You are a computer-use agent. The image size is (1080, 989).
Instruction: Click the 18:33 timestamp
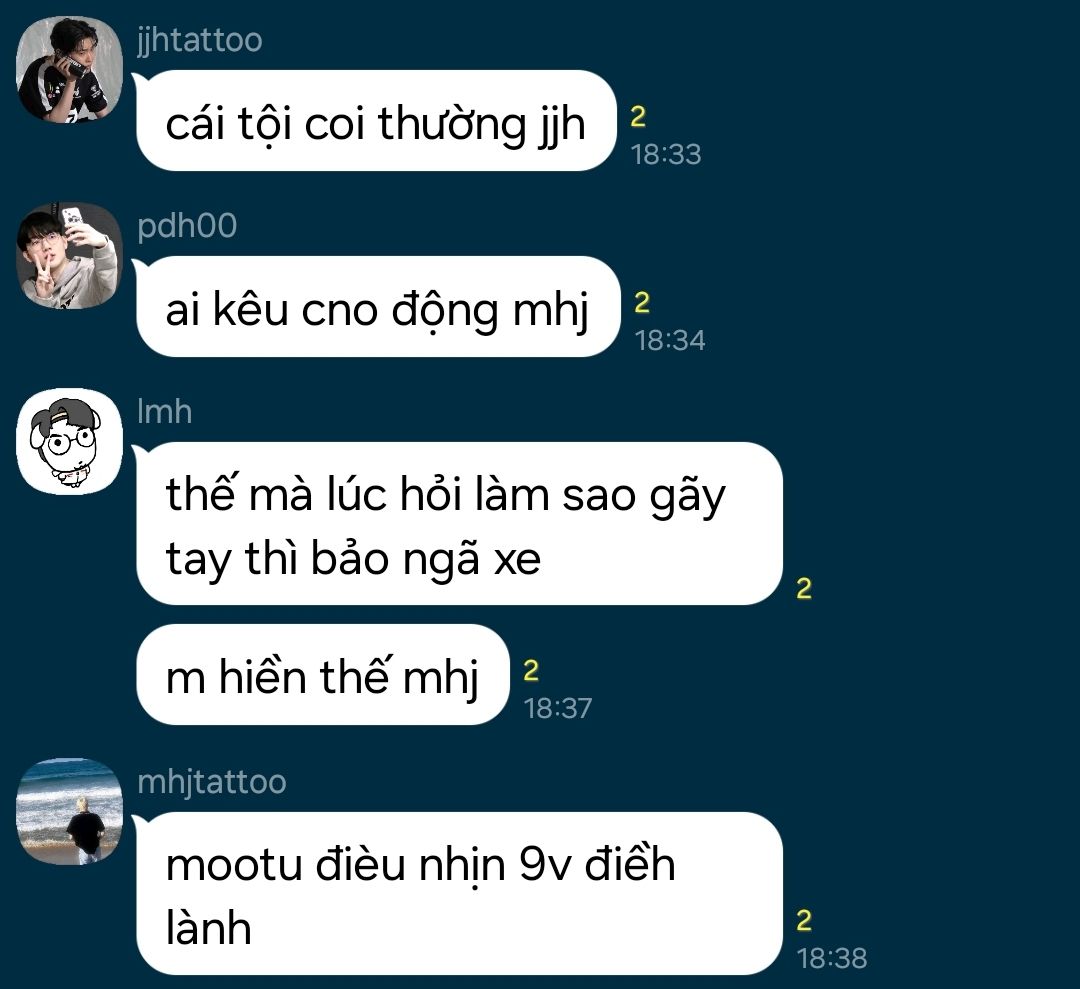[x=666, y=154]
